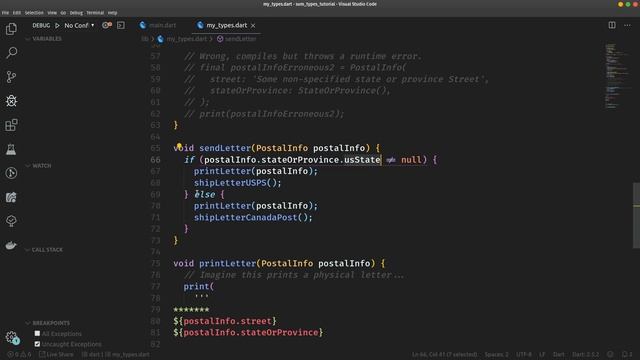Click shipLetterUSPS() call on line 68
Image resolution: width=640 pixels, height=360 pixels.
pyautogui.click(x=238, y=183)
